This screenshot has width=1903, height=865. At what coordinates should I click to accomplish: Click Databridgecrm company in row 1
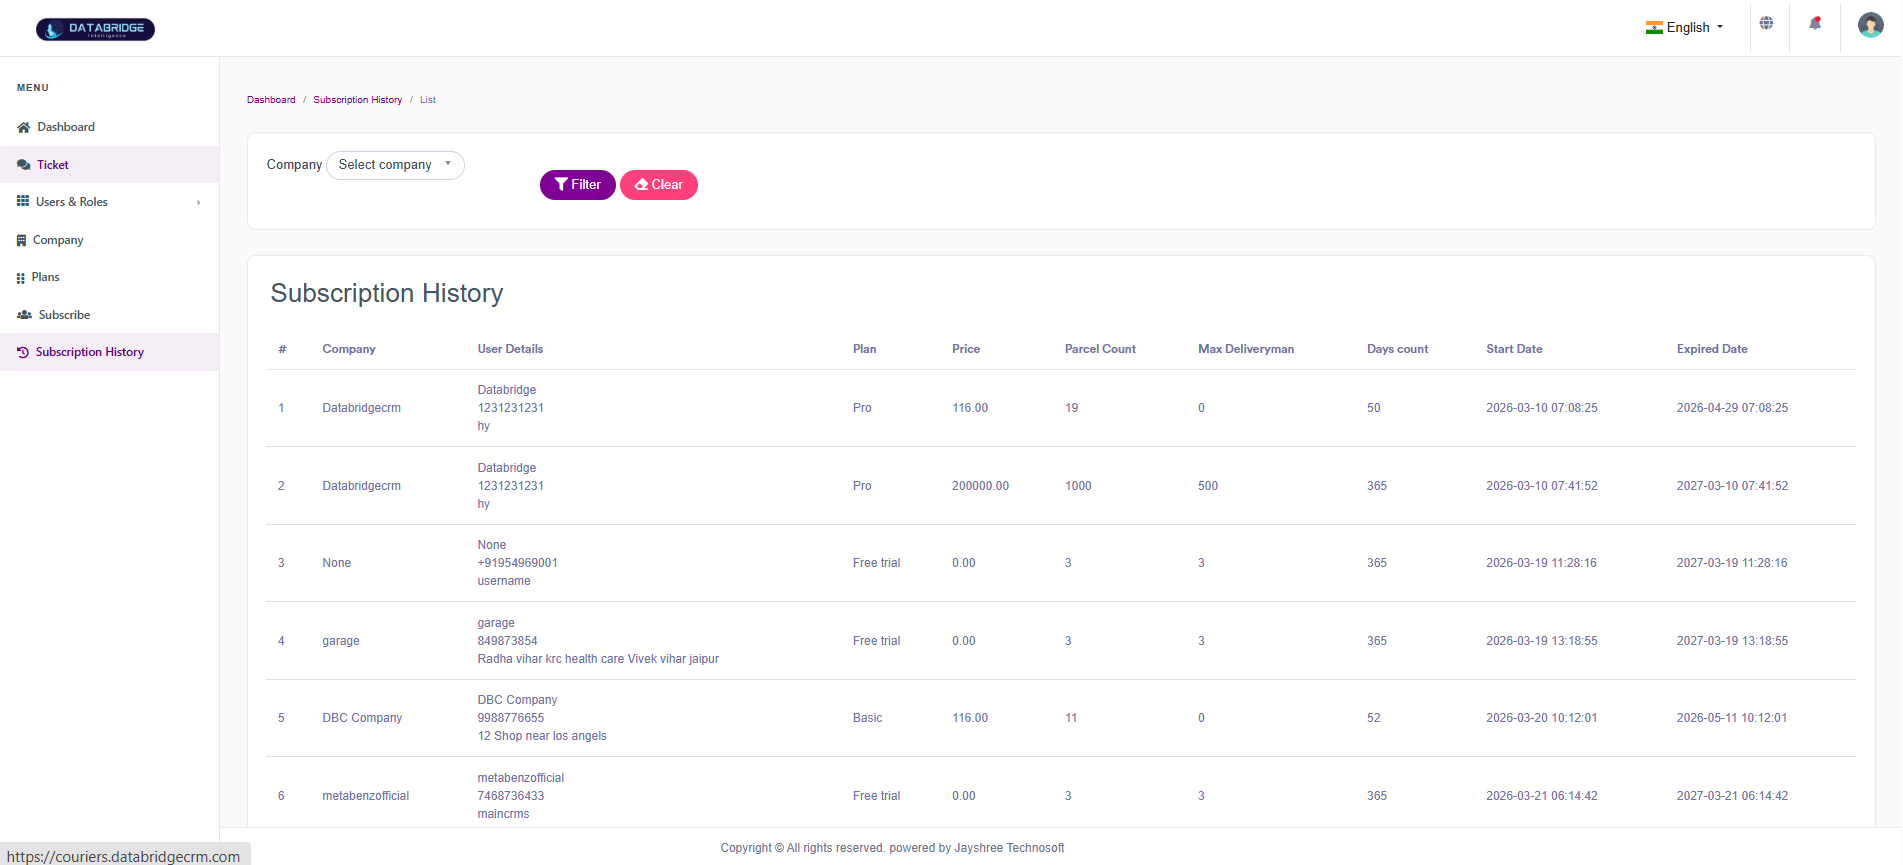pos(361,408)
